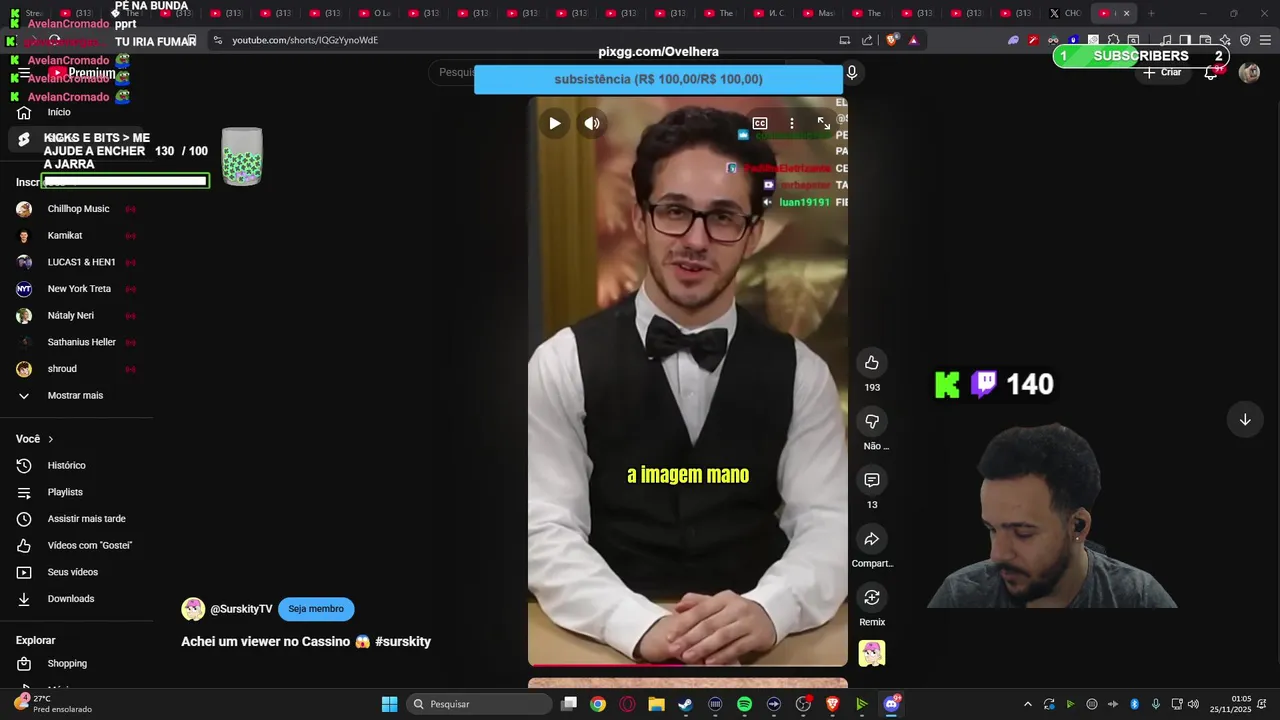Open the #surskity hashtag link
This screenshot has height=720, width=1280.
pyautogui.click(x=403, y=642)
